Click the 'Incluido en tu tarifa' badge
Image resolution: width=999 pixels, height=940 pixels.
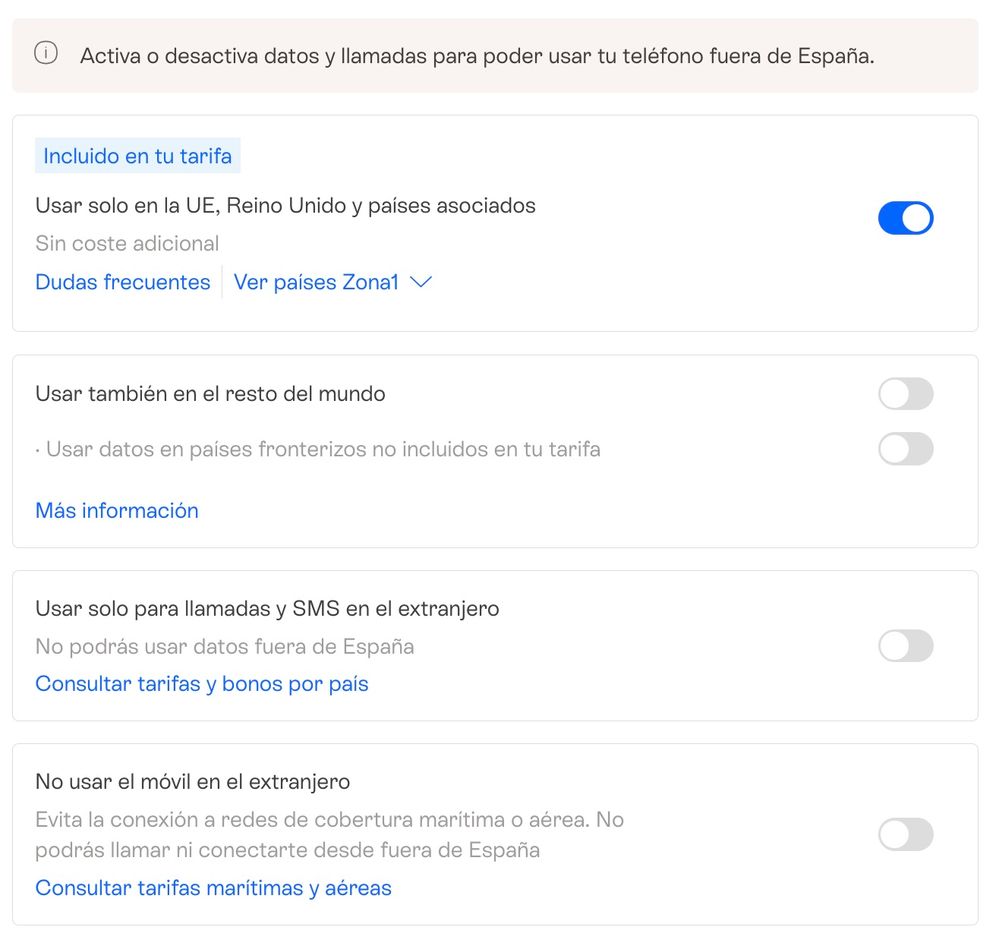point(138,156)
